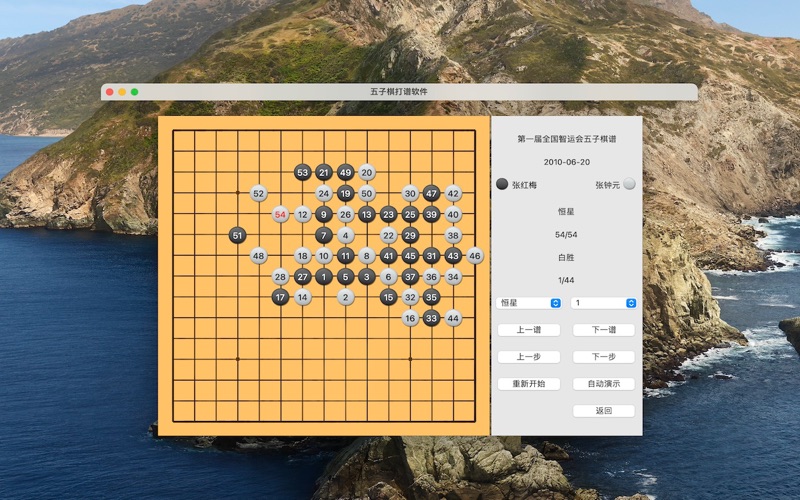Click black stone number 19
Screen dimensions: 800x500
point(345,193)
